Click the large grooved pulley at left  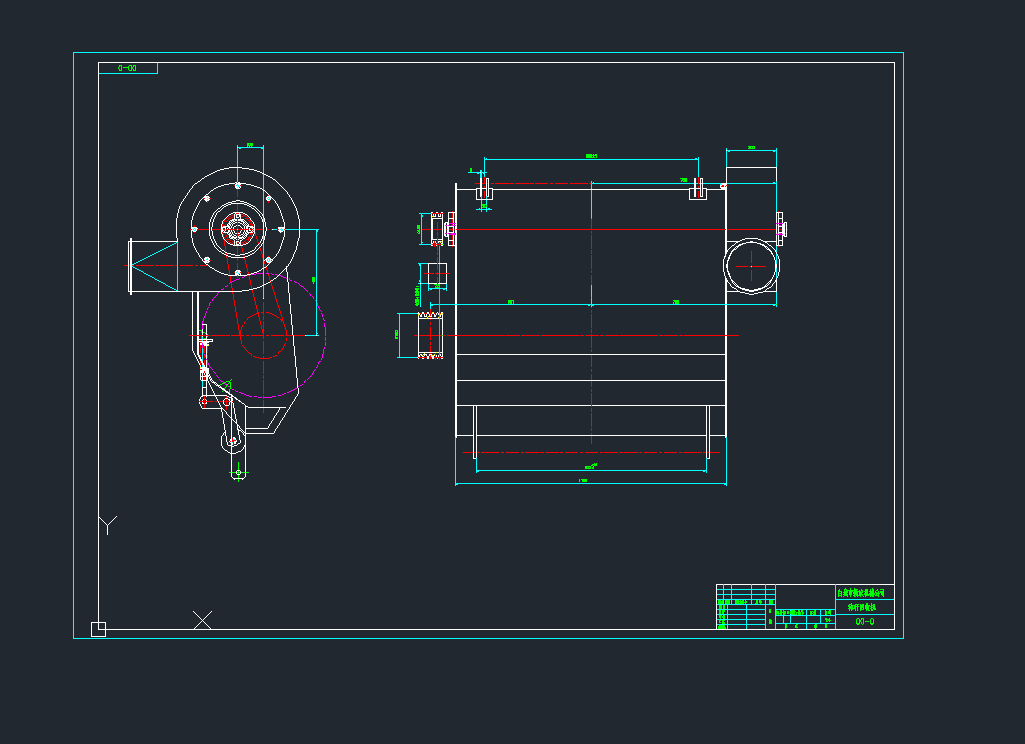pyautogui.click(x=432, y=334)
